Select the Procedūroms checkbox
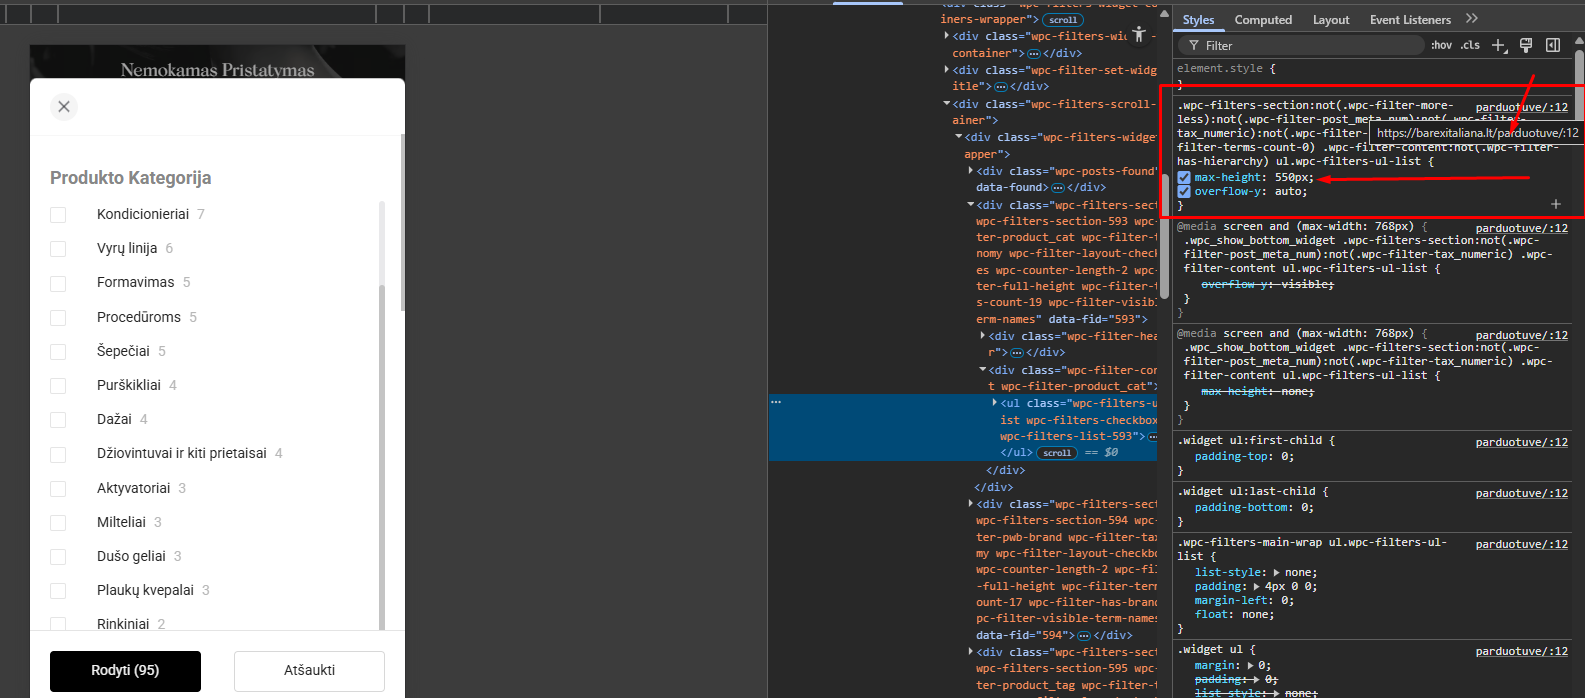This screenshot has height=698, width=1585. 58,317
